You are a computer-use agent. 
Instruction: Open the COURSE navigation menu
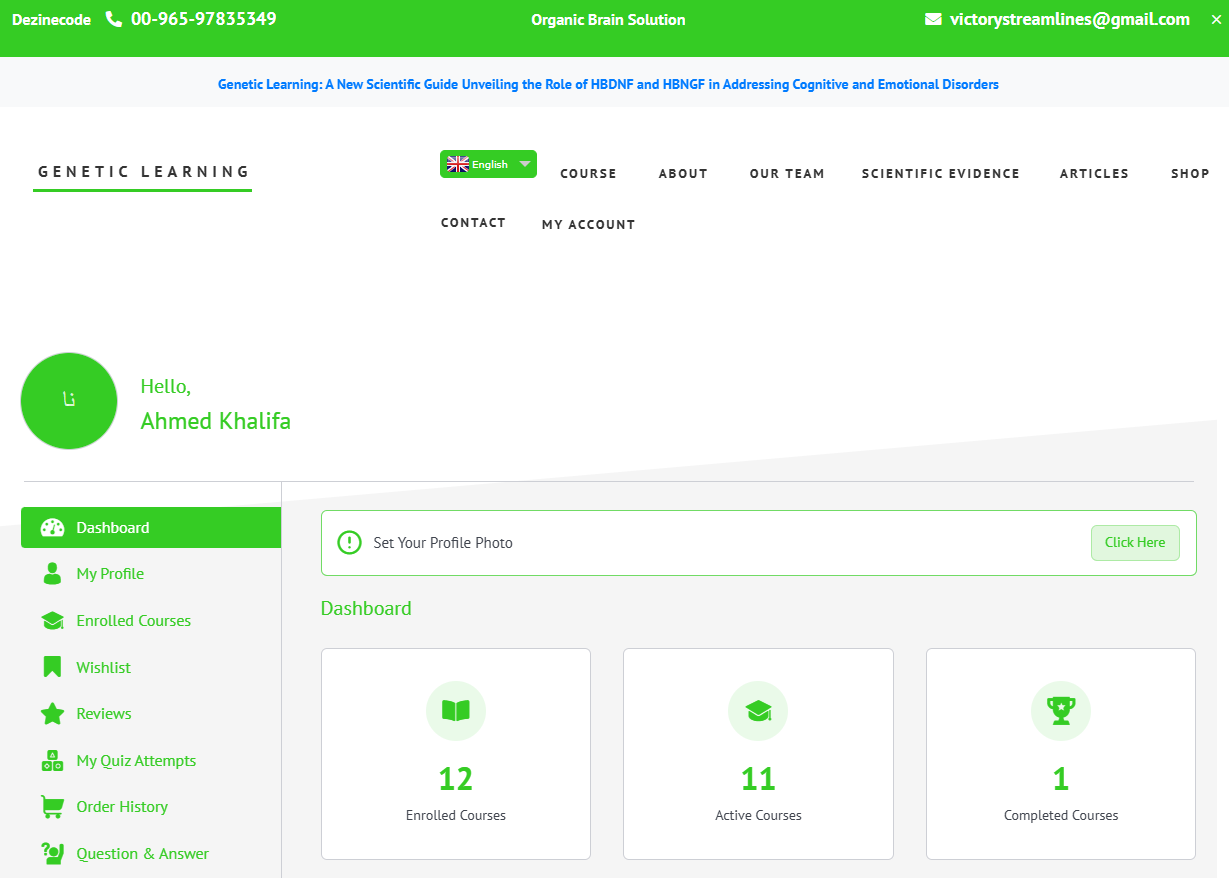click(x=588, y=173)
